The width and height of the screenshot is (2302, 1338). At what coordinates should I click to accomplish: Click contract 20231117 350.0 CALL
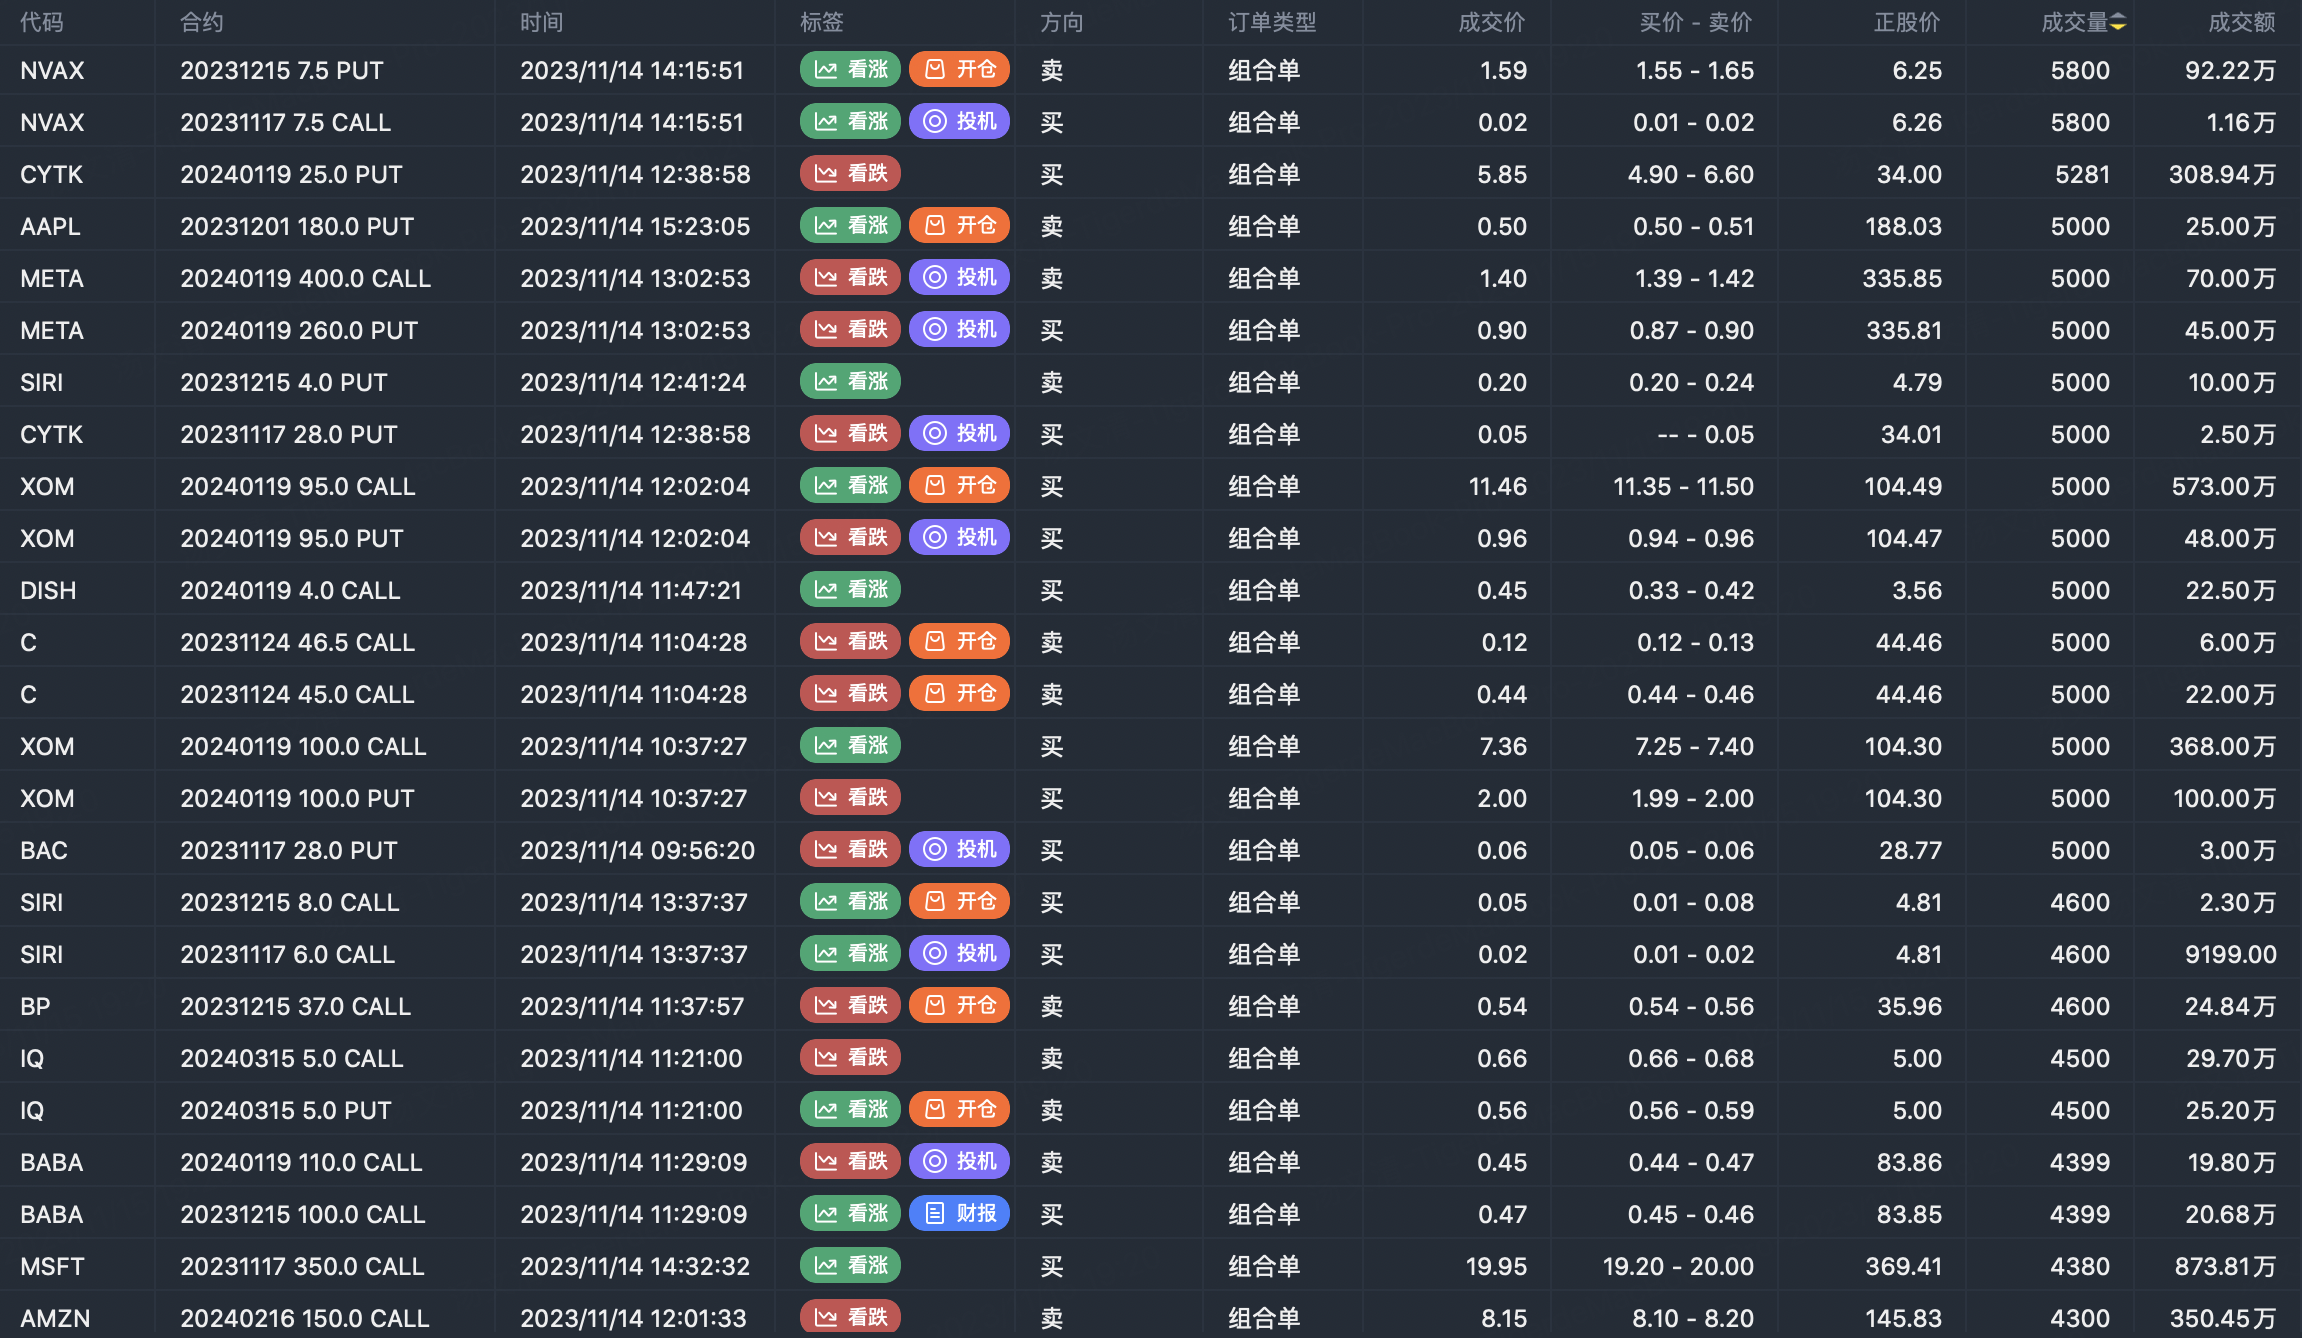(x=303, y=1266)
